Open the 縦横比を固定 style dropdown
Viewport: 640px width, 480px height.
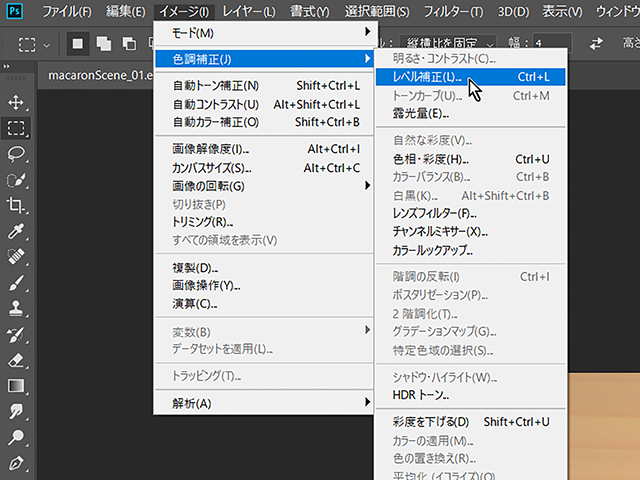(448, 43)
